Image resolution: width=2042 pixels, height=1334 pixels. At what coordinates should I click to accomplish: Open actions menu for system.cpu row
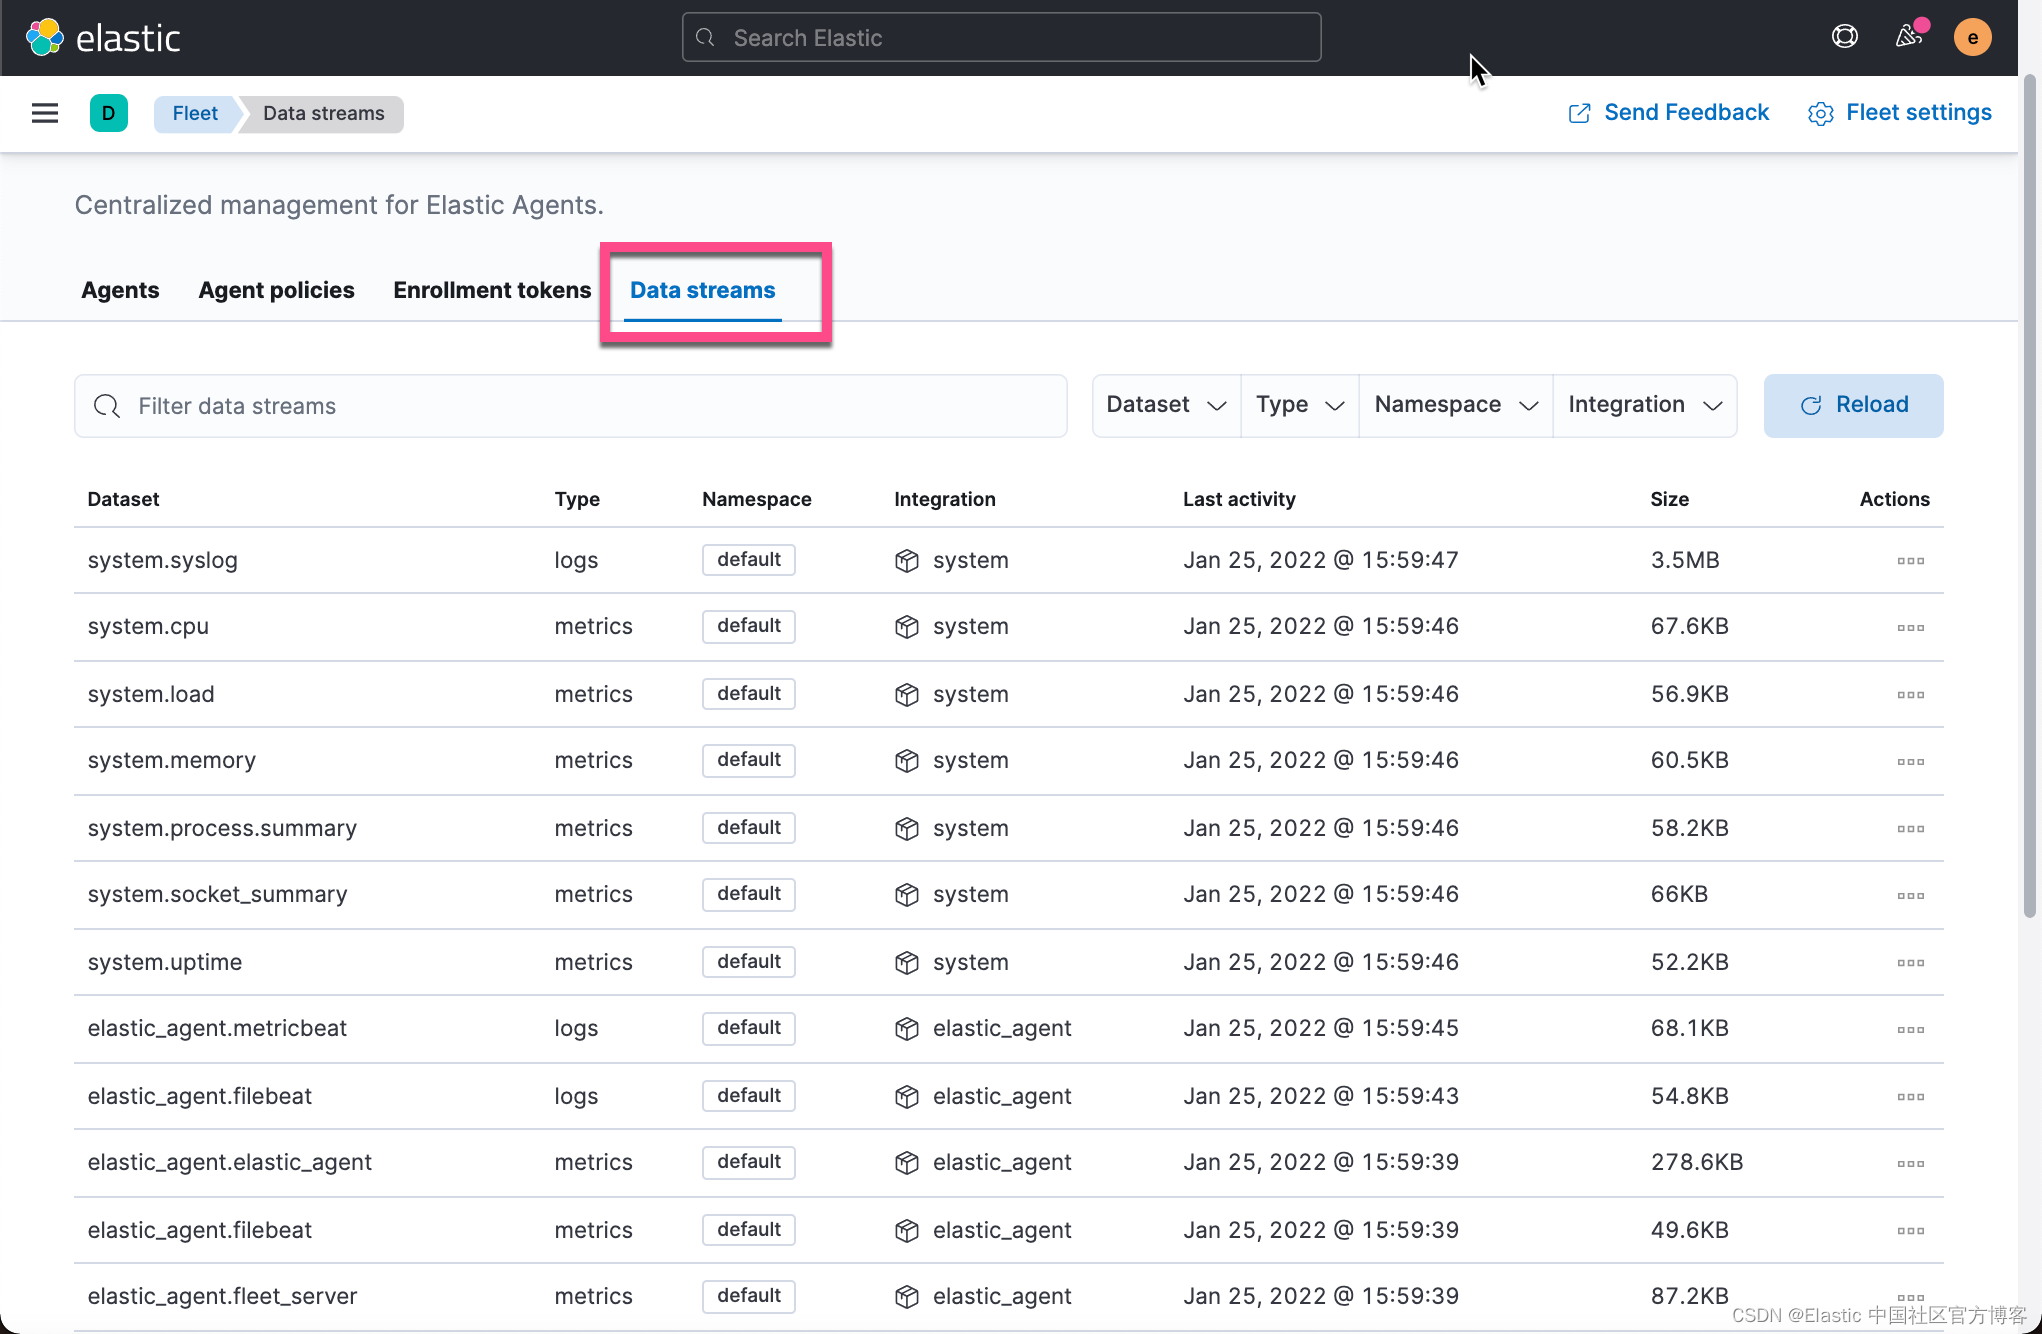[x=1910, y=628]
